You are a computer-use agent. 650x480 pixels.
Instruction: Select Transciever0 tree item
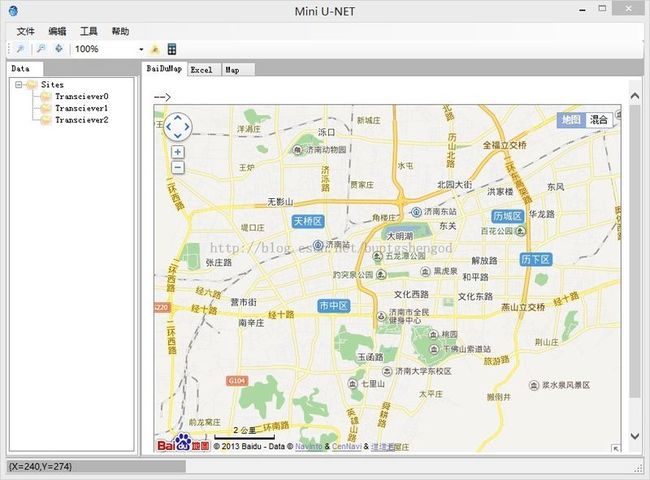click(82, 97)
